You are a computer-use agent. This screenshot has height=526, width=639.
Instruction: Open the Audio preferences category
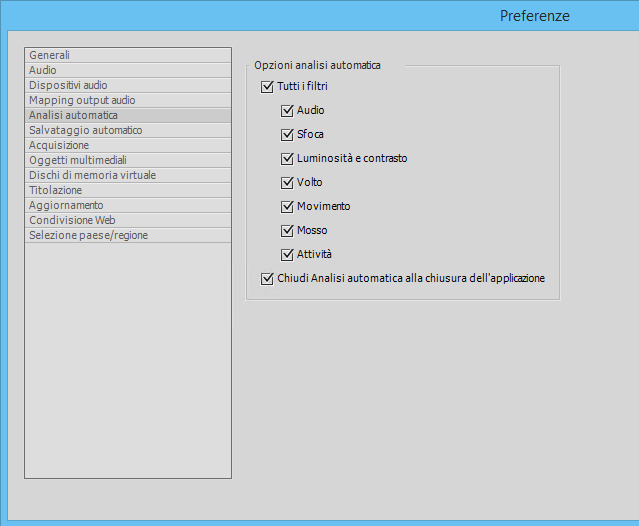tap(43, 70)
